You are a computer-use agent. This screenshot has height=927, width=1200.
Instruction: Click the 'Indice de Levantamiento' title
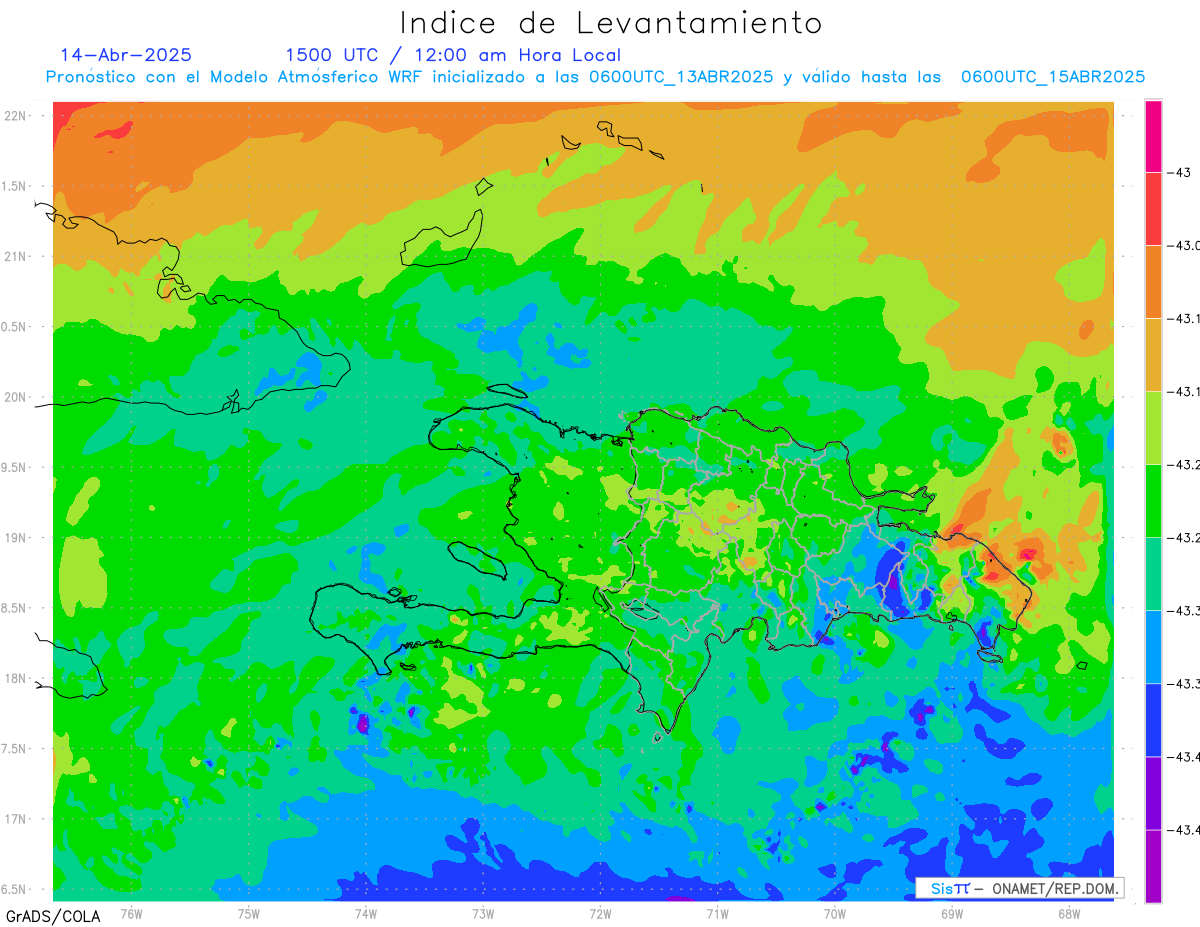pyautogui.click(x=610, y=22)
